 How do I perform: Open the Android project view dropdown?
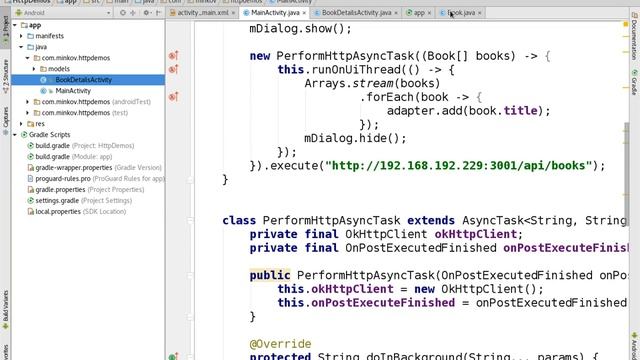(63, 13)
